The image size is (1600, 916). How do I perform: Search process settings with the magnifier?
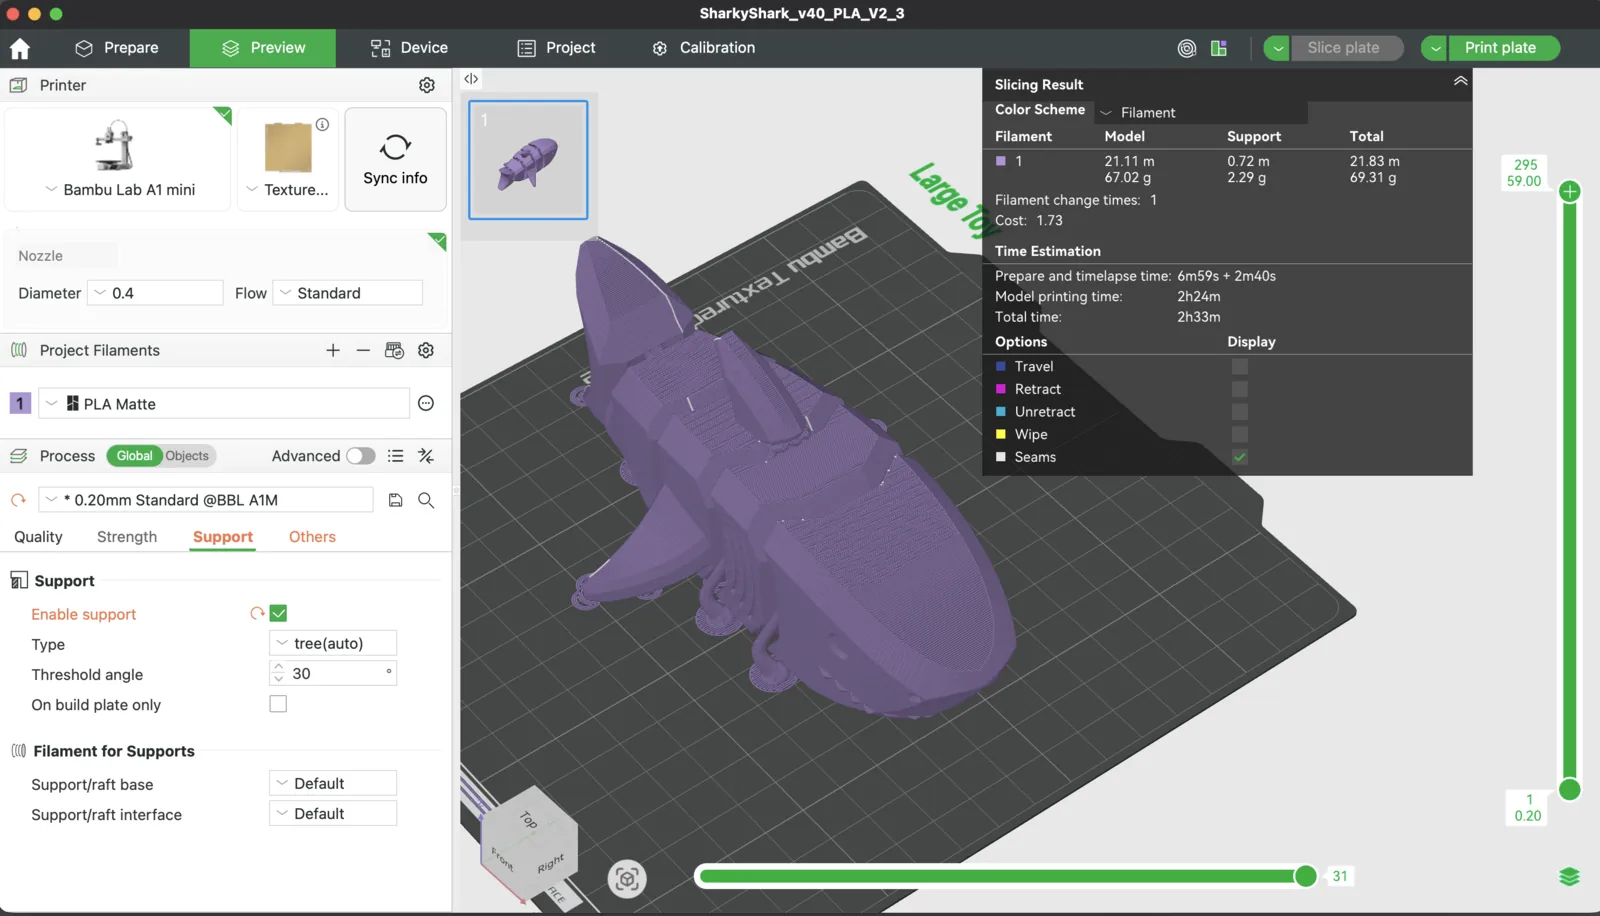tap(426, 500)
